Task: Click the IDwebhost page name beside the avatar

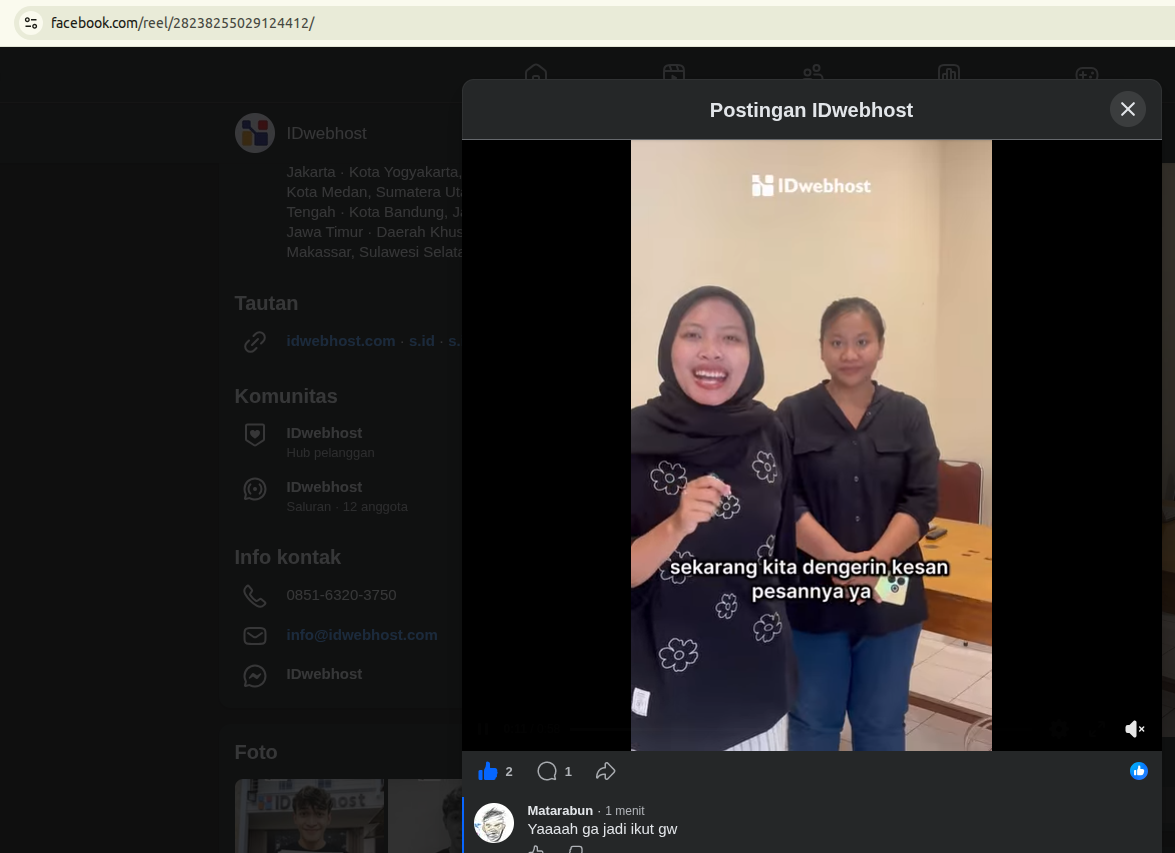Action: click(326, 133)
